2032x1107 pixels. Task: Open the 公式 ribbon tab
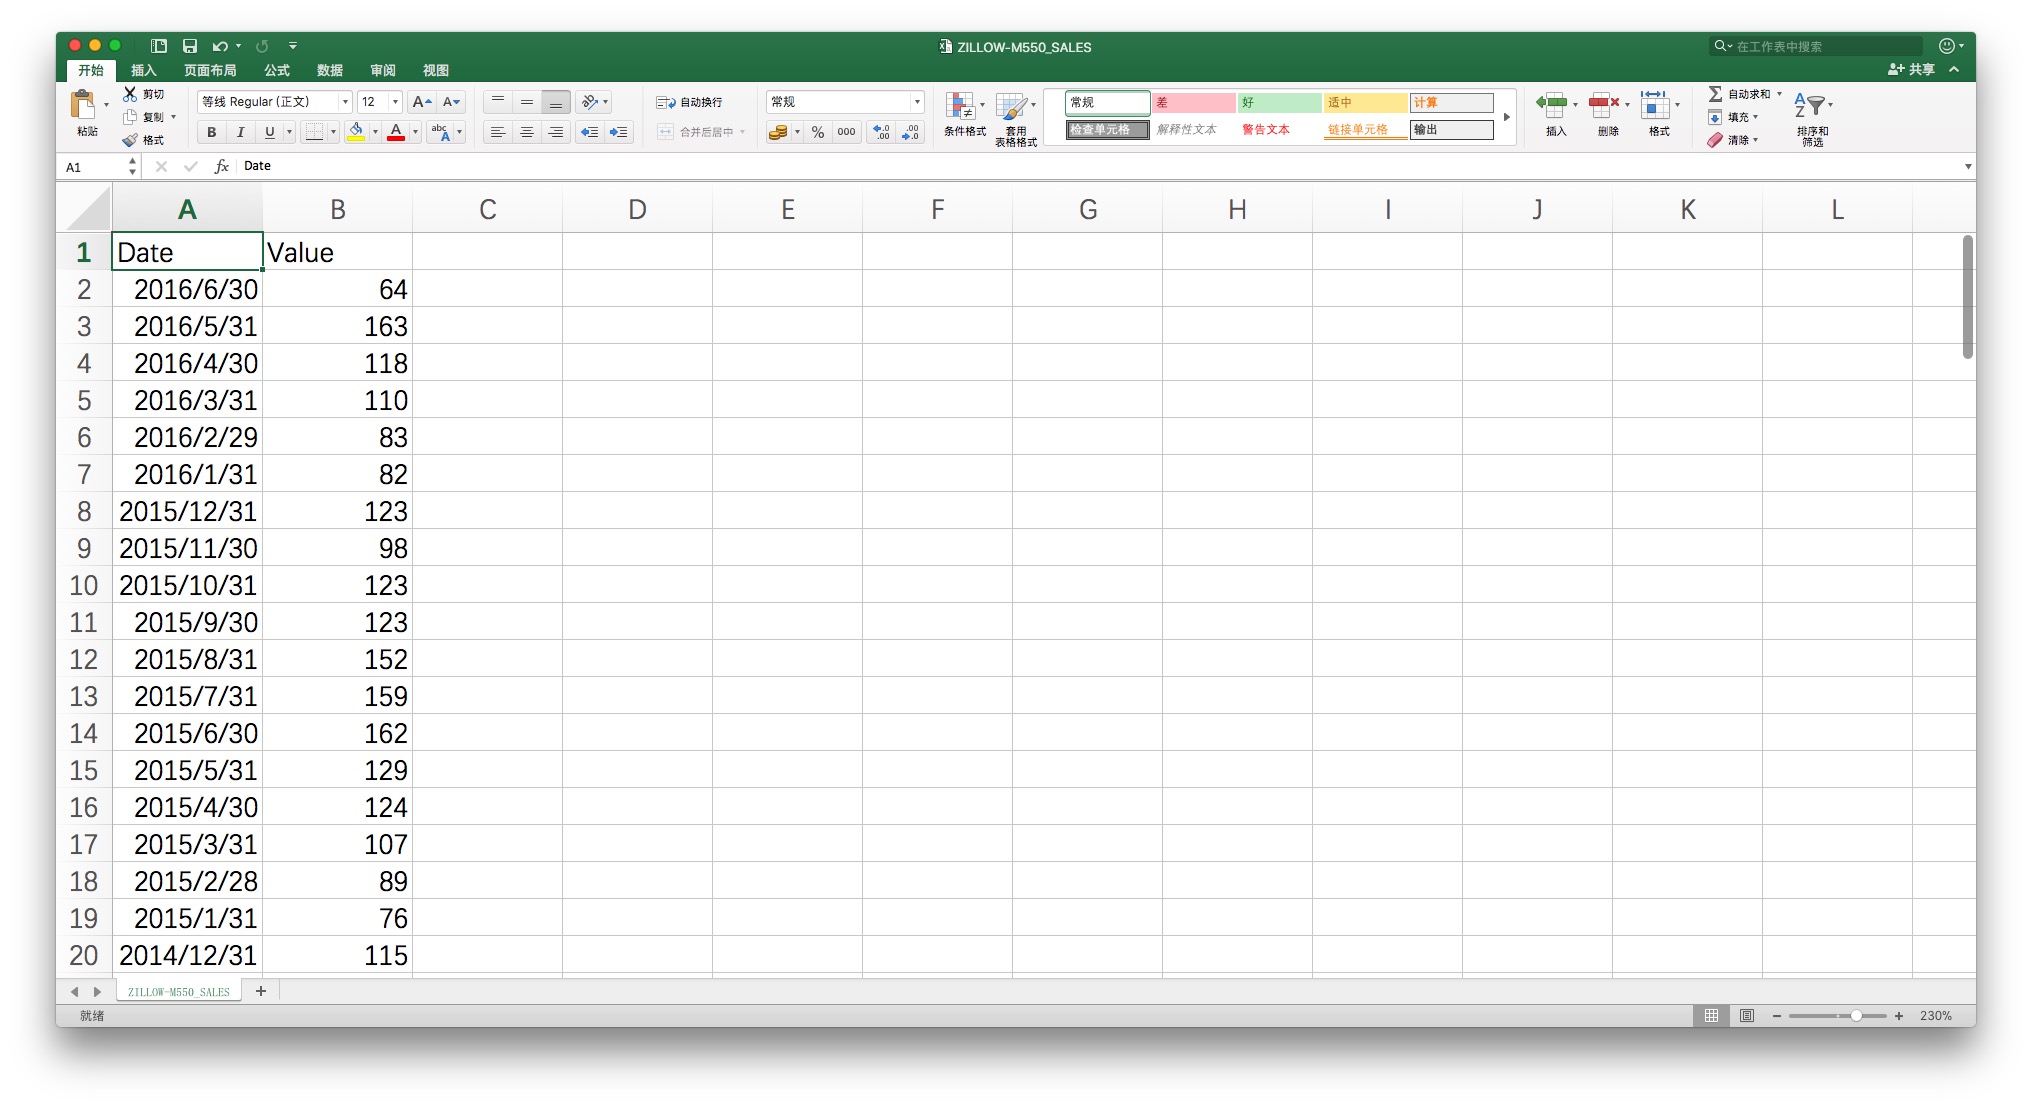click(x=277, y=70)
